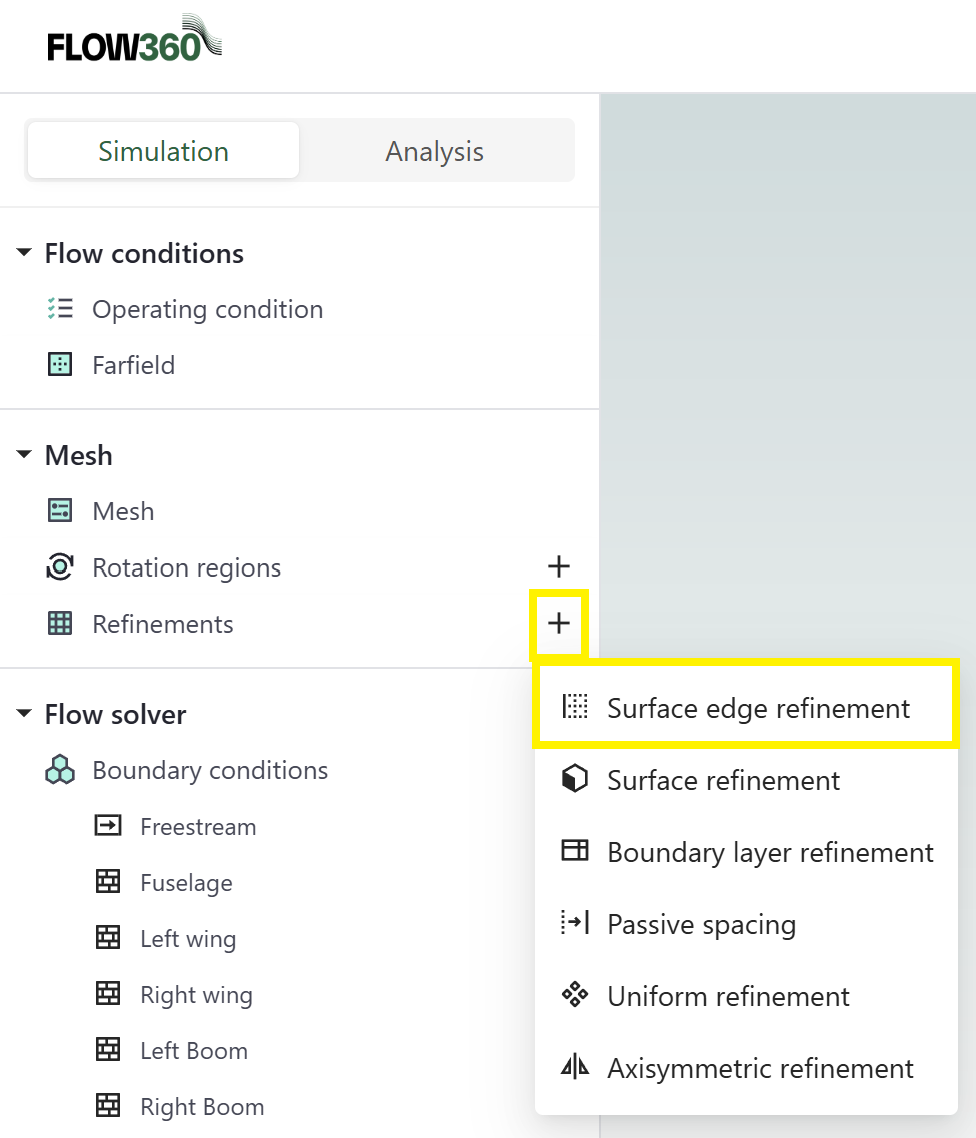Viewport: 976px width, 1138px height.
Task: Add an Axisymmetric refinement
Action: coord(760,1068)
